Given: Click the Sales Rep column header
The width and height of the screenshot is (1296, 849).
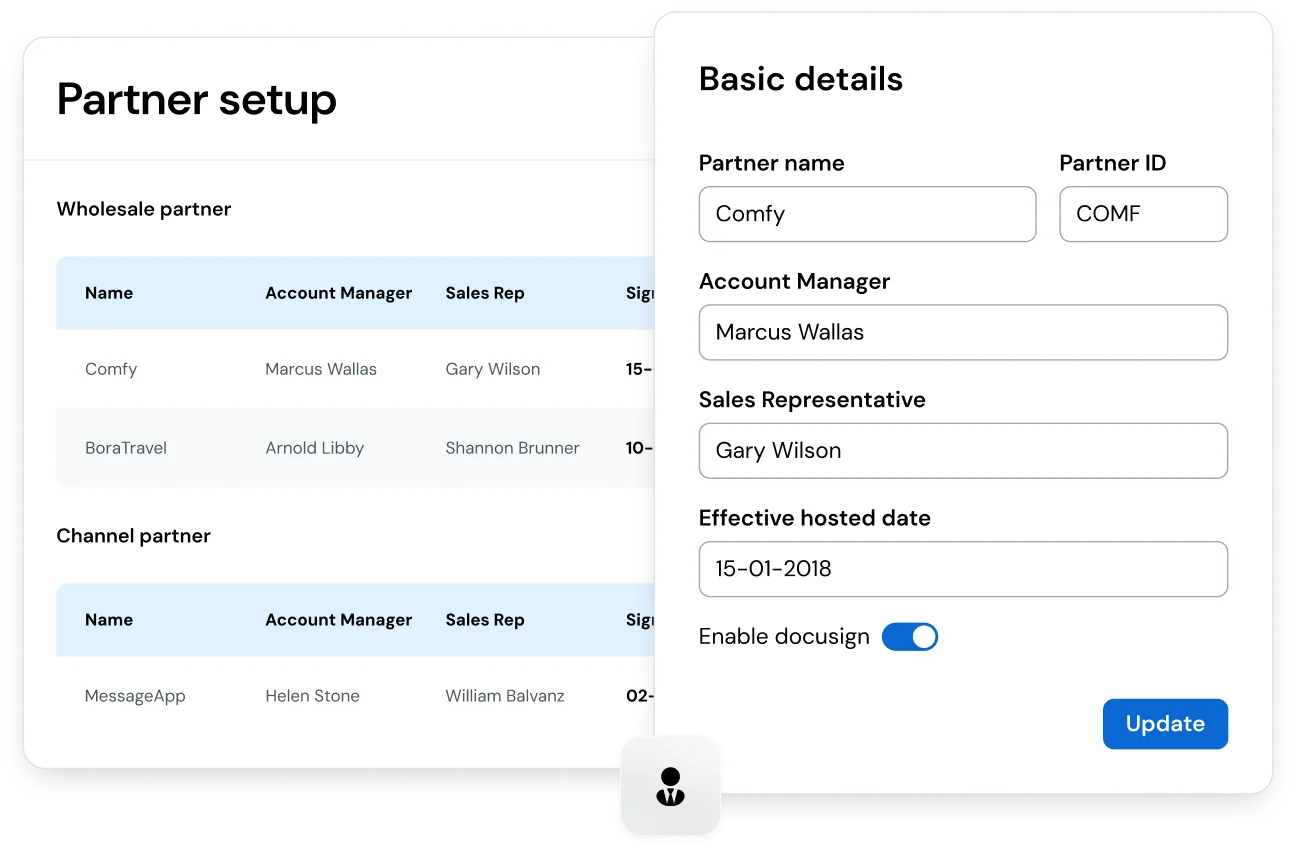Looking at the screenshot, I should coord(485,293).
